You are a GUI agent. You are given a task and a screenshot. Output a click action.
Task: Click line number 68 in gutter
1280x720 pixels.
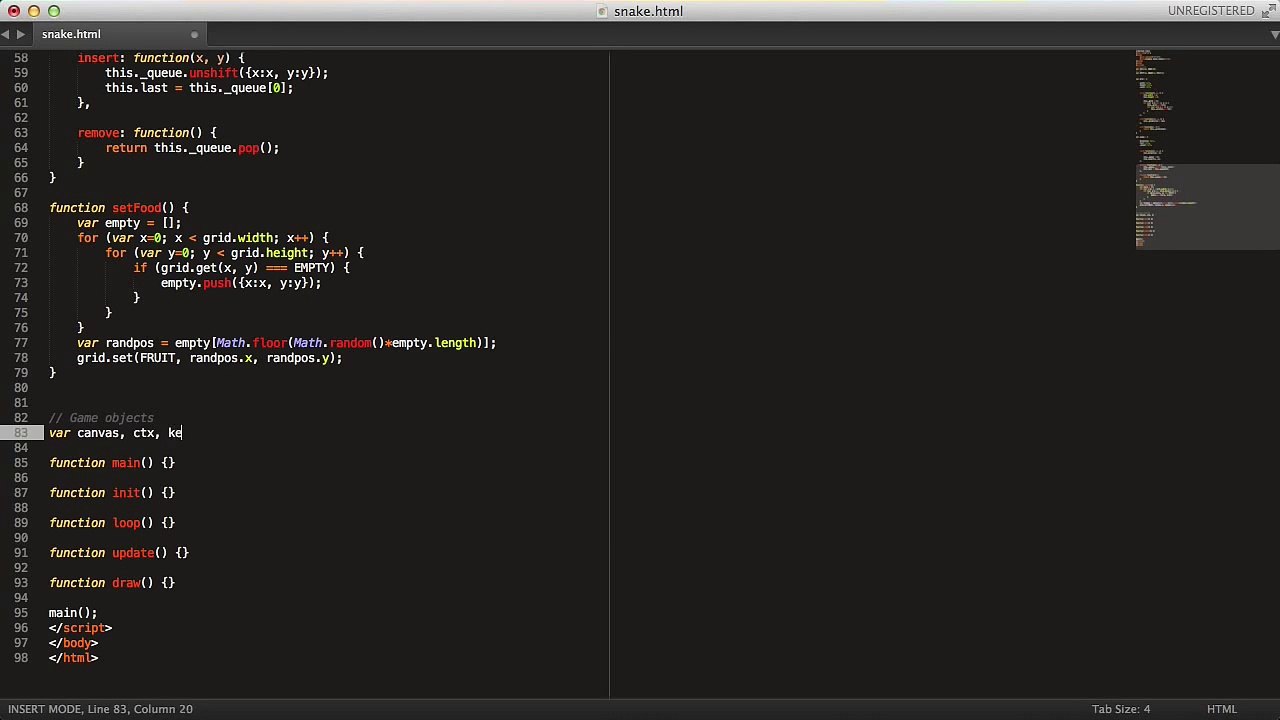tap(21, 208)
